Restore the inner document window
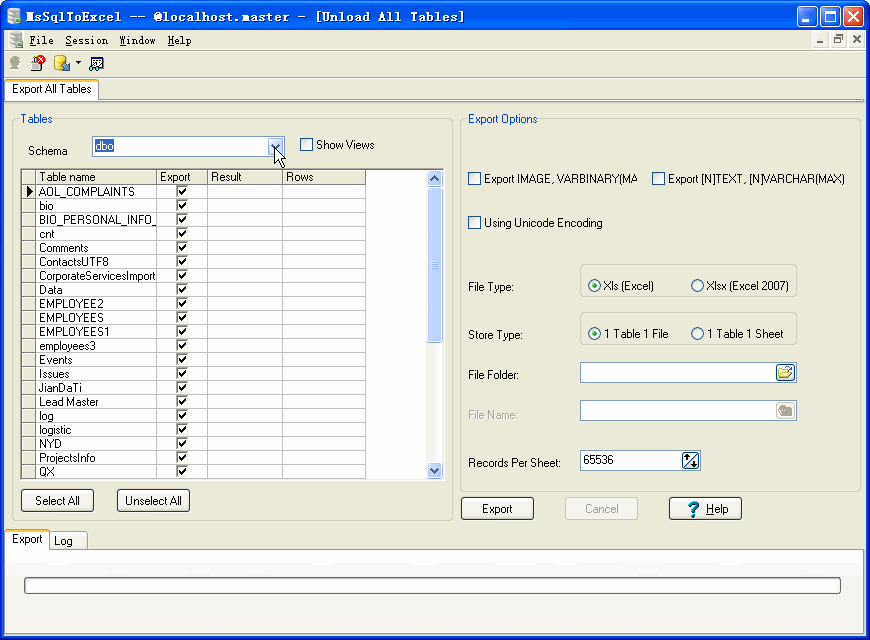 tap(838, 39)
